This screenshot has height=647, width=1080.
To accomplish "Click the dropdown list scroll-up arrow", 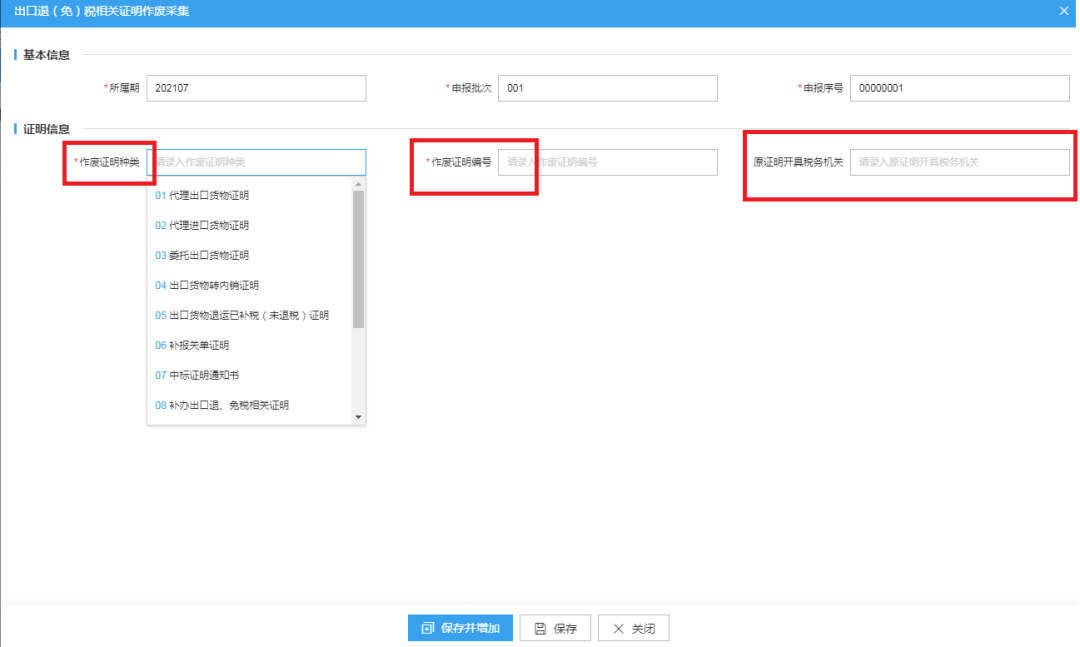I will coord(358,184).
